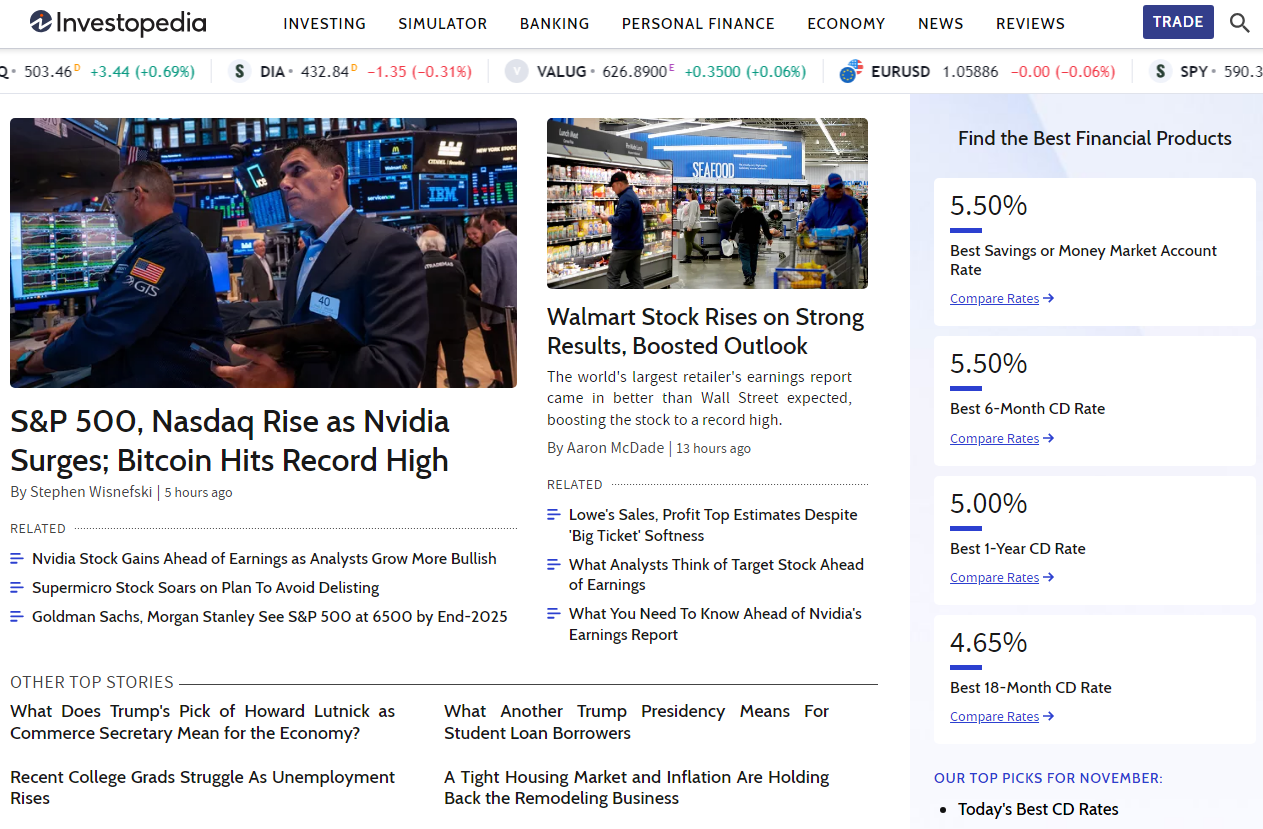Click the VALUG ticker symbol icon
The image size is (1263, 829).
516,71
